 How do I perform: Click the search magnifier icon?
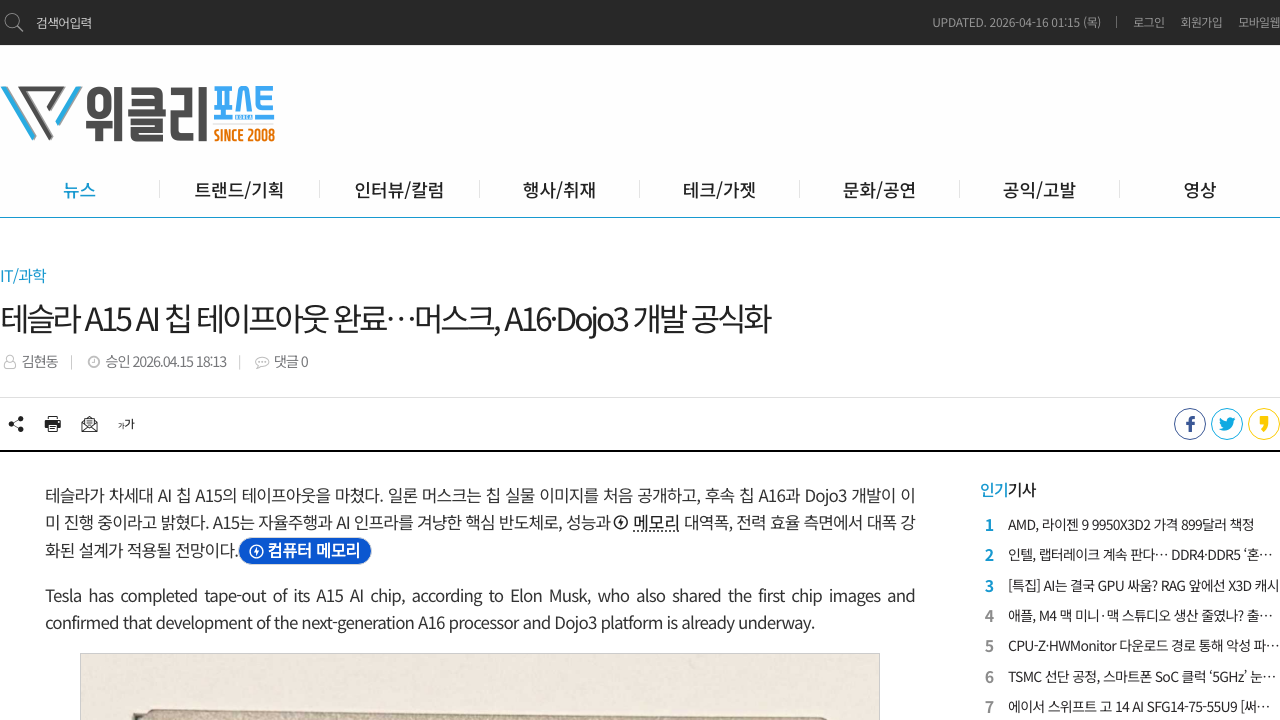[14, 22]
